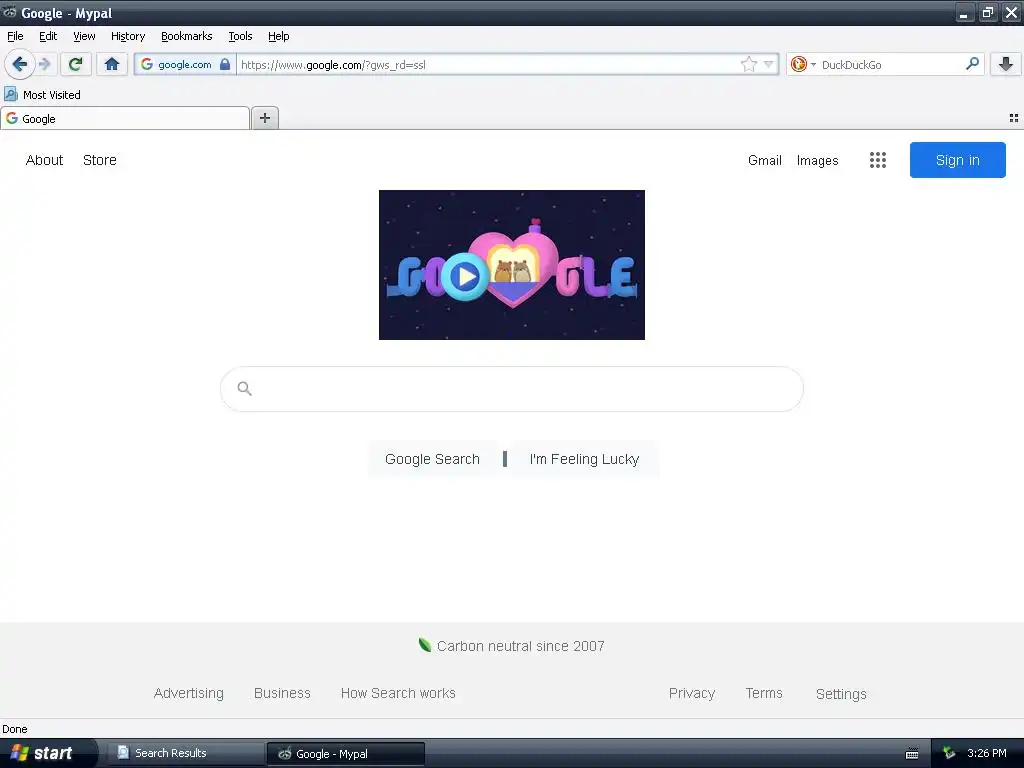
Task: Click the padlock security icon
Action: [x=225, y=64]
